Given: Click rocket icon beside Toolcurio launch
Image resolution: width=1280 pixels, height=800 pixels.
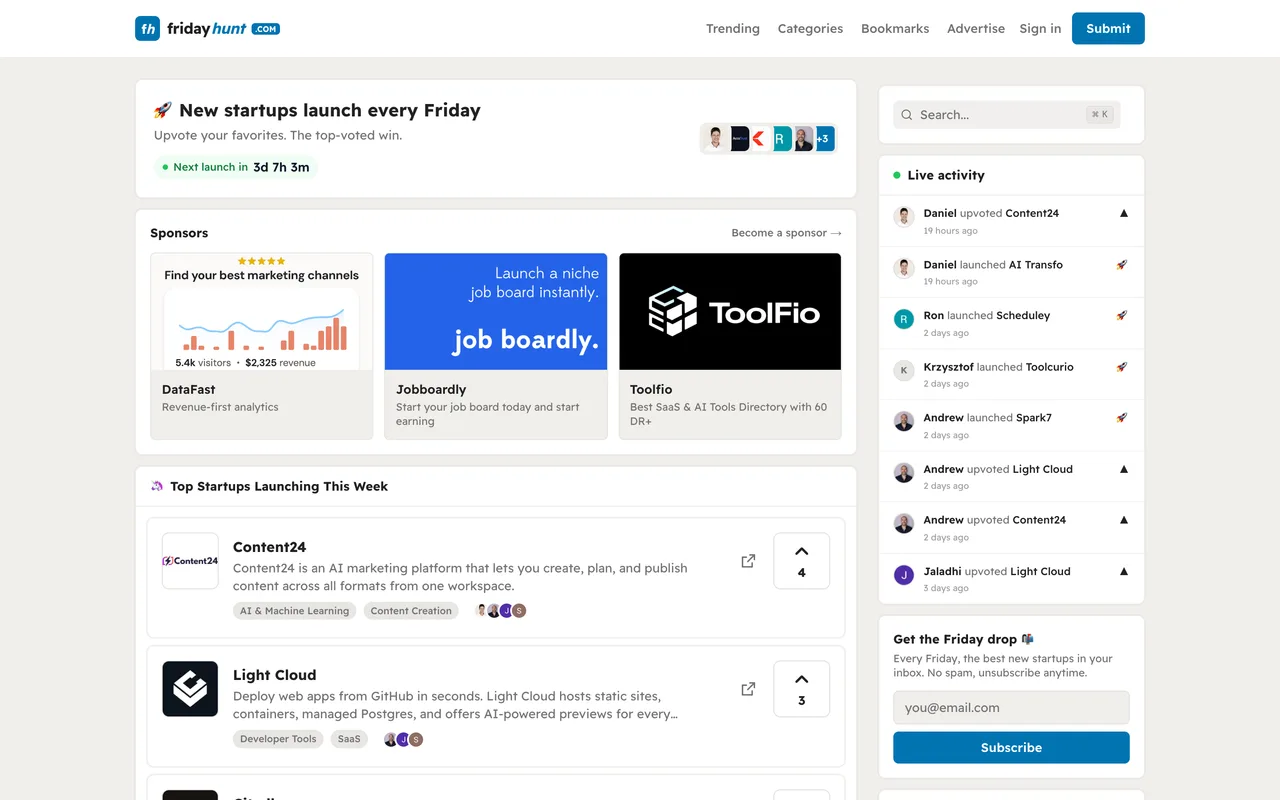Looking at the screenshot, I should tap(1122, 367).
